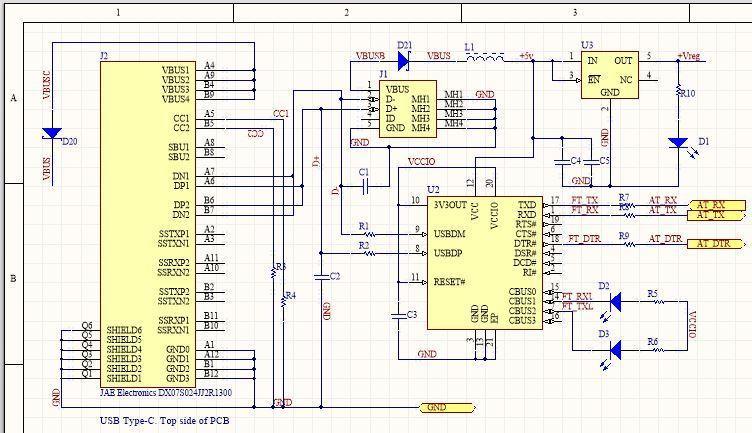The width and height of the screenshot is (752, 433).
Task: Select resistor R10 above D1
Action: (x=678, y=90)
